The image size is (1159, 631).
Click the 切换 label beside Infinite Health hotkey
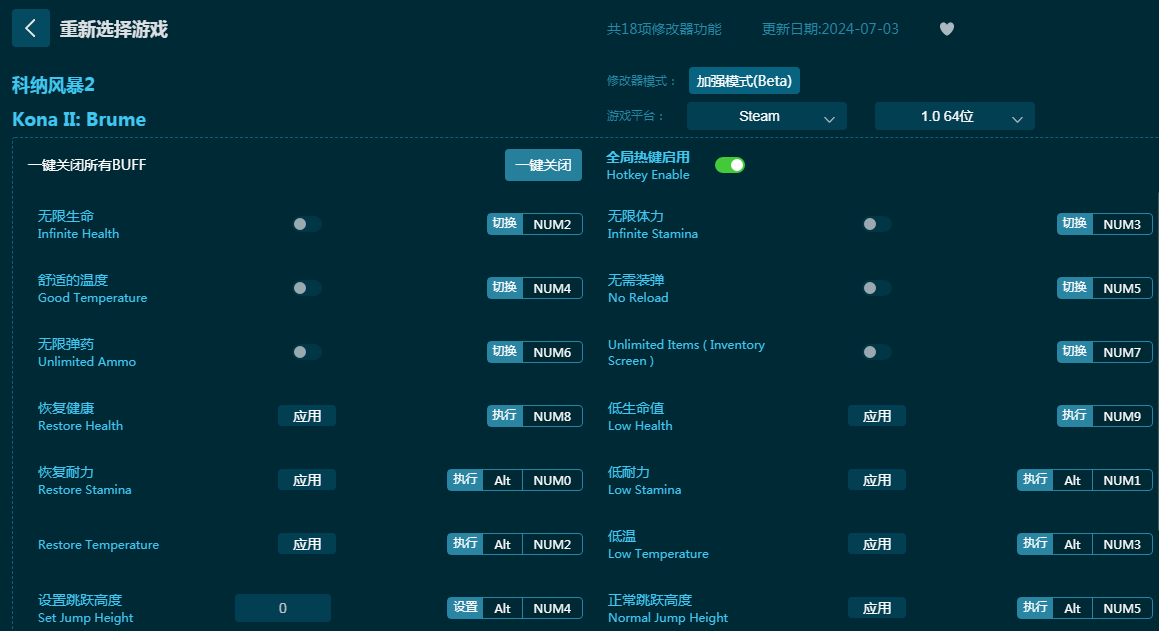pos(505,223)
